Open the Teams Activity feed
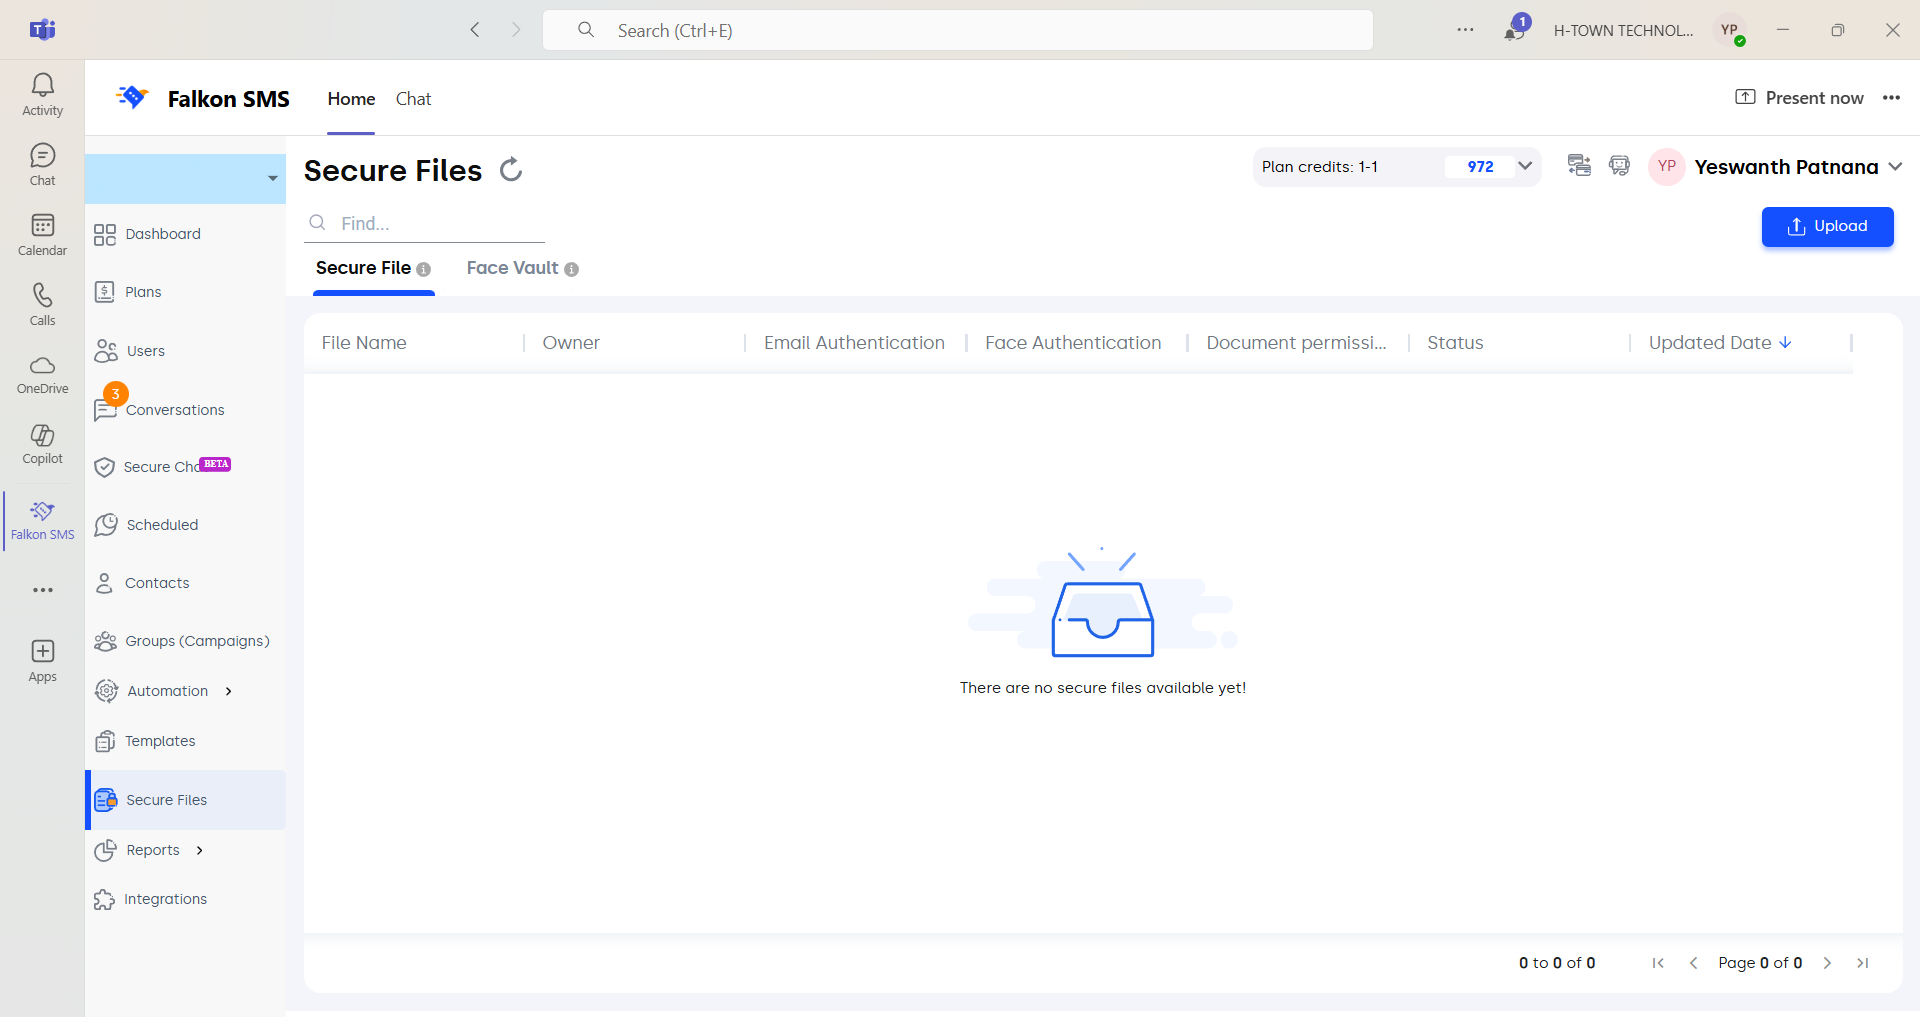 coord(42,95)
